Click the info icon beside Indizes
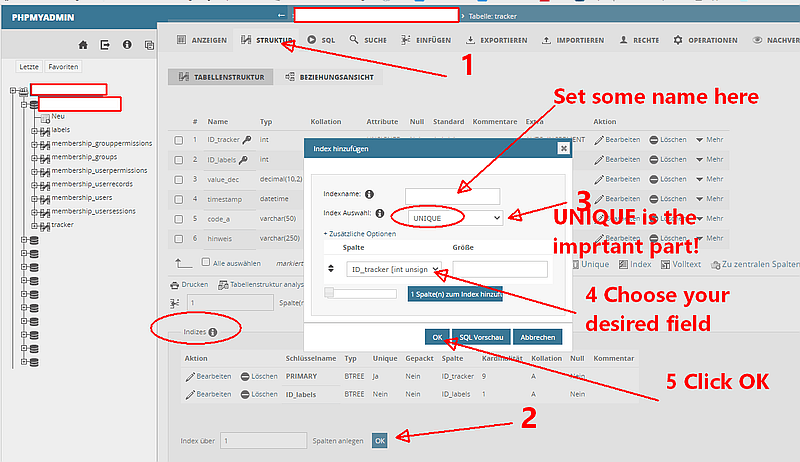 tap(213, 332)
